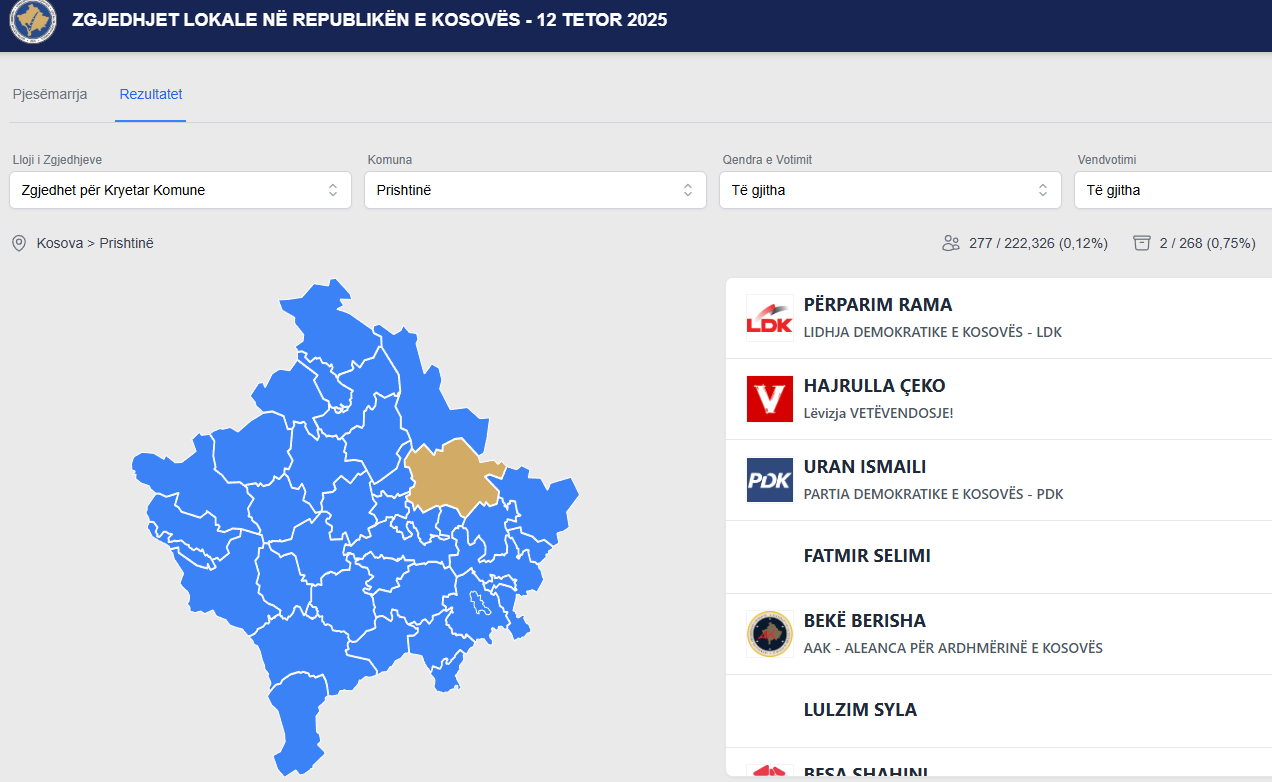Select the Rezultatet tab

pyautogui.click(x=151, y=94)
